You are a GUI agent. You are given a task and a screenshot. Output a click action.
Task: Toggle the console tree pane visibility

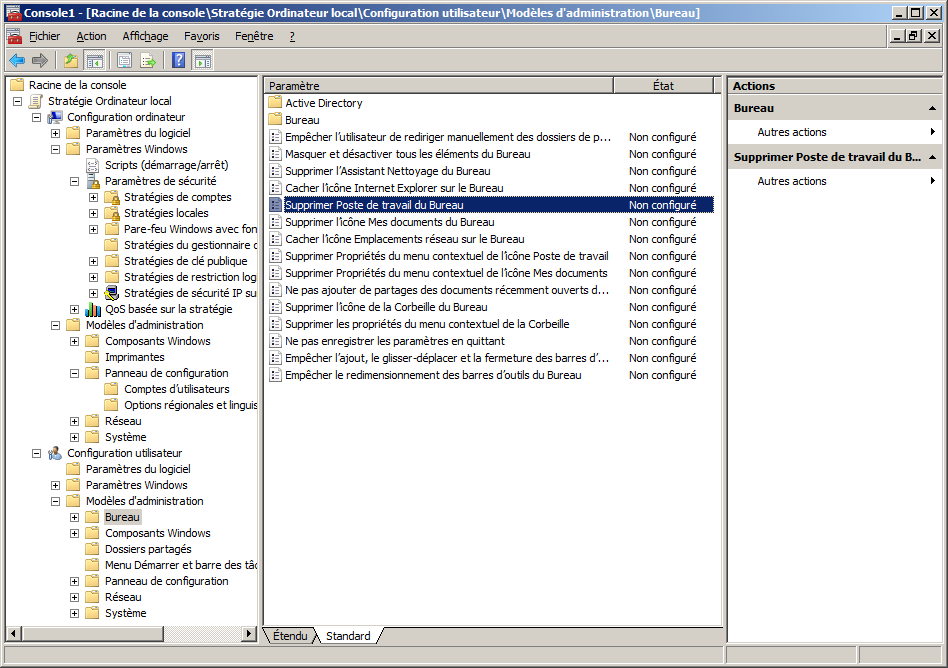point(94,60)
